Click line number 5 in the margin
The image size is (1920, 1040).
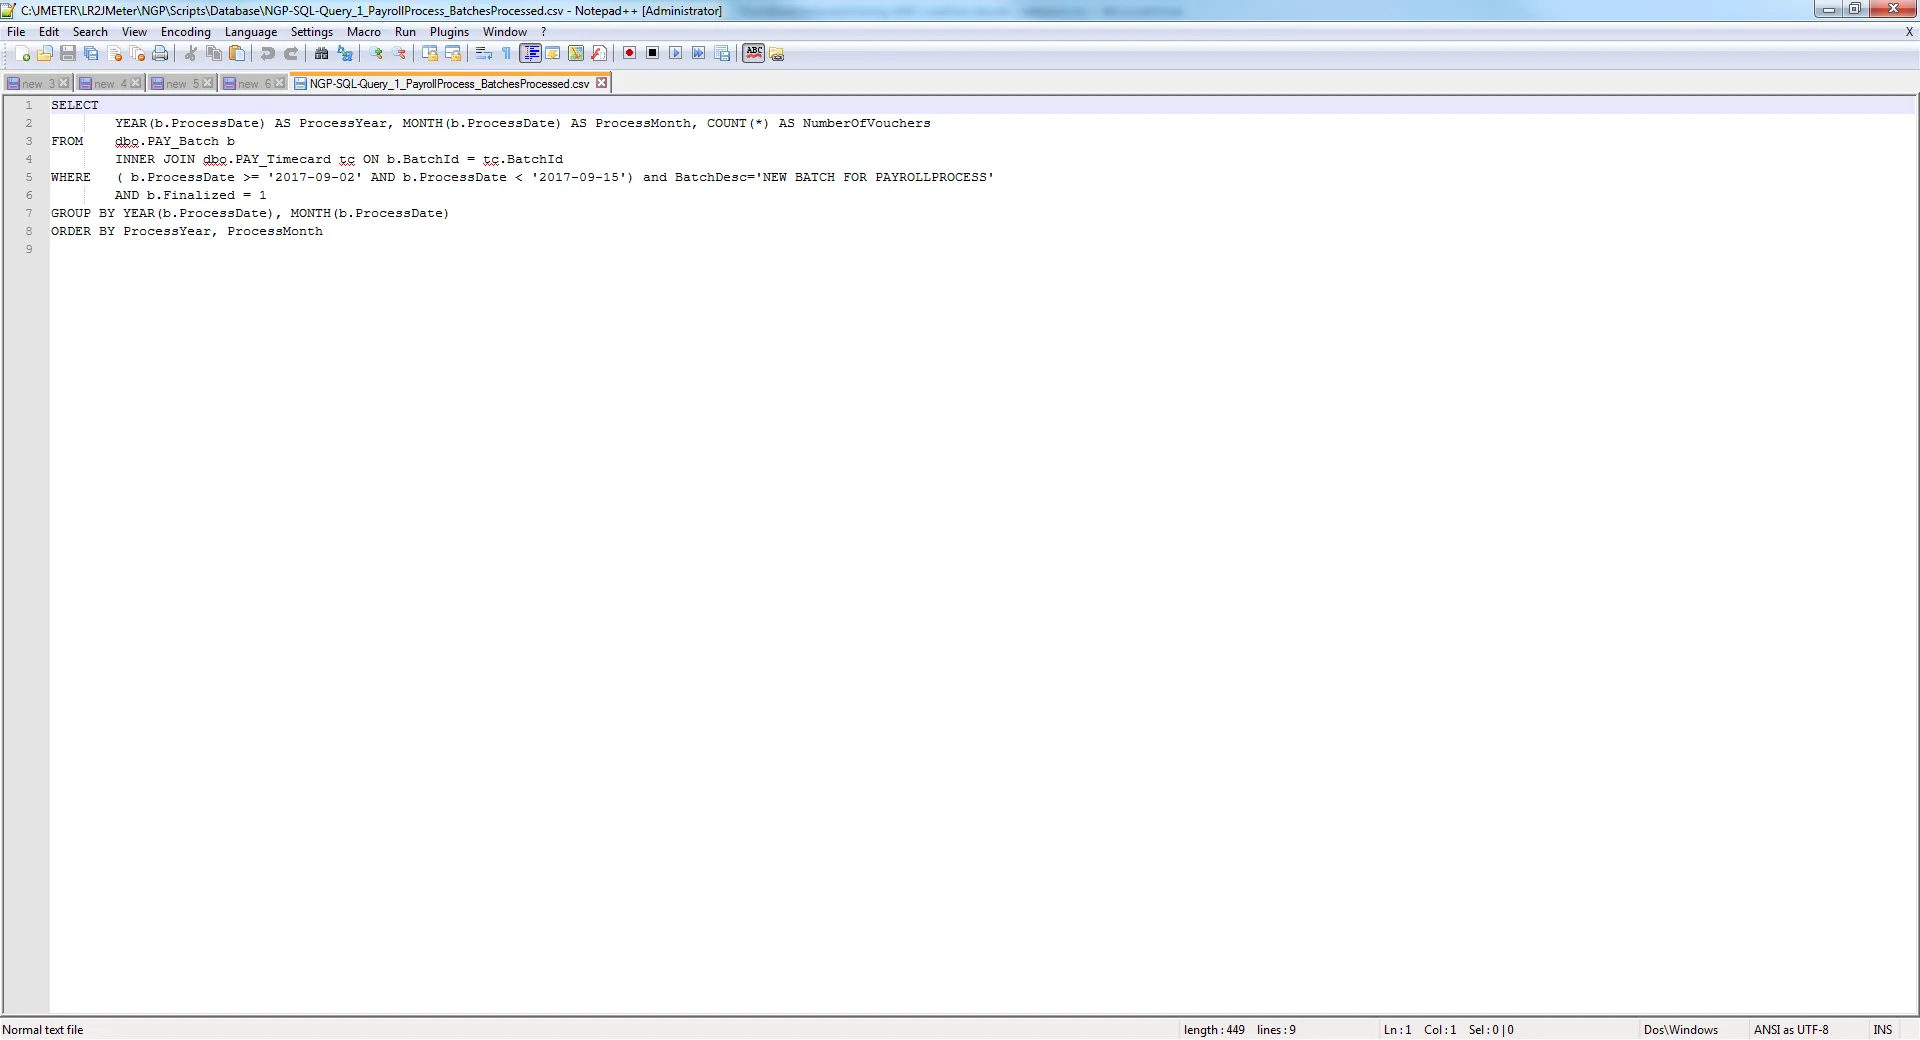click(29, 177)
